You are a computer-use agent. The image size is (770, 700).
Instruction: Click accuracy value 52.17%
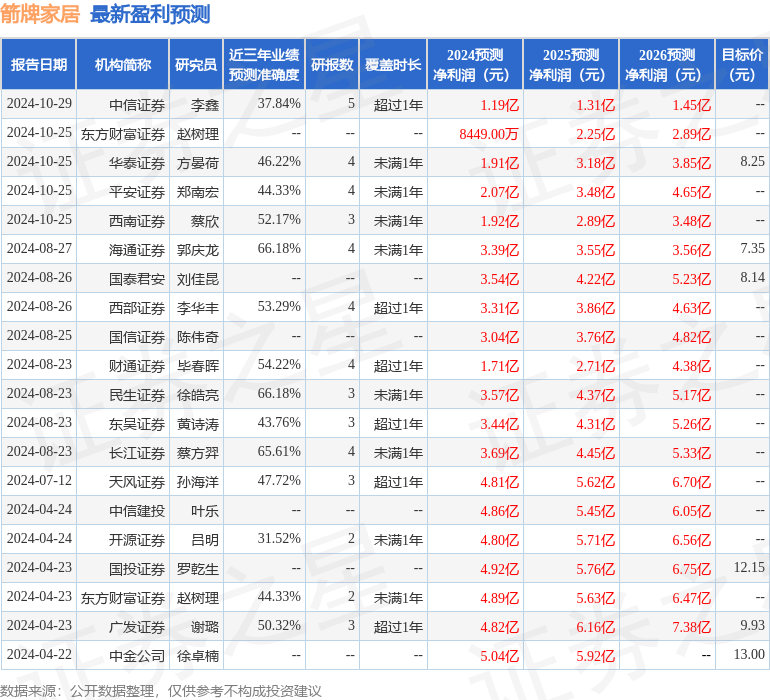pos(279,220)
